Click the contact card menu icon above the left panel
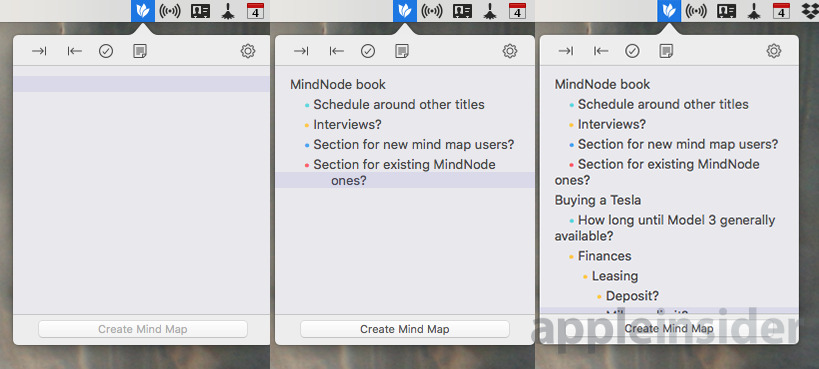This screenshot has width=819, height=369. (x=201, y=11)
